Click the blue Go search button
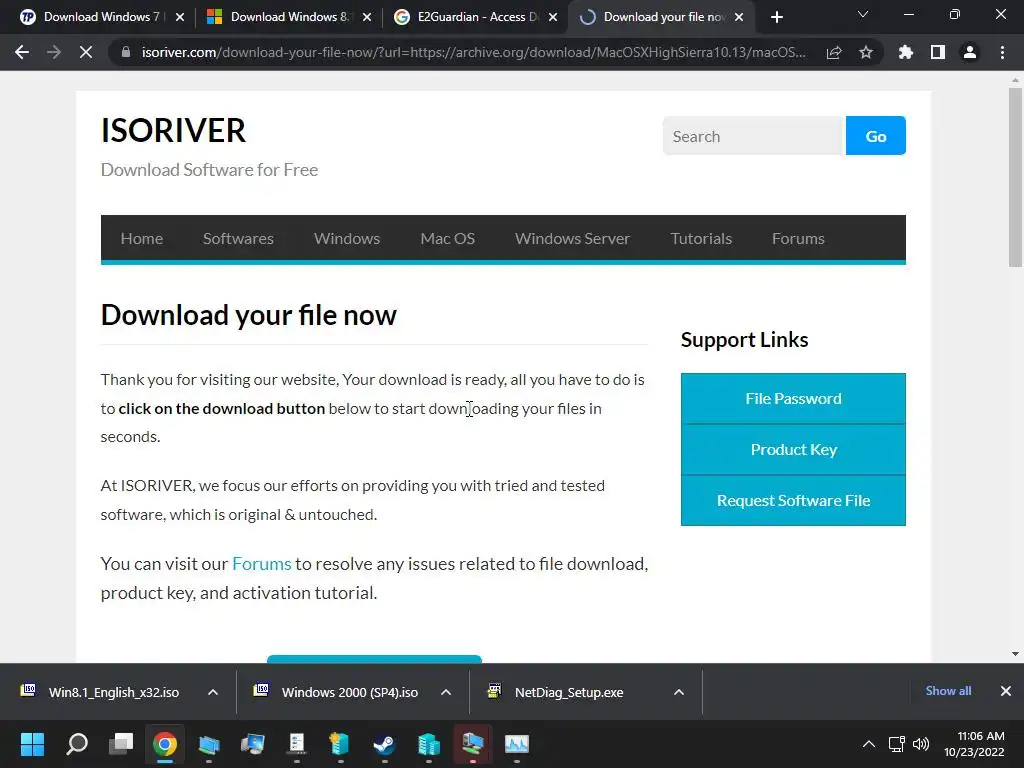1024x768 pixels. coord(876,136)
